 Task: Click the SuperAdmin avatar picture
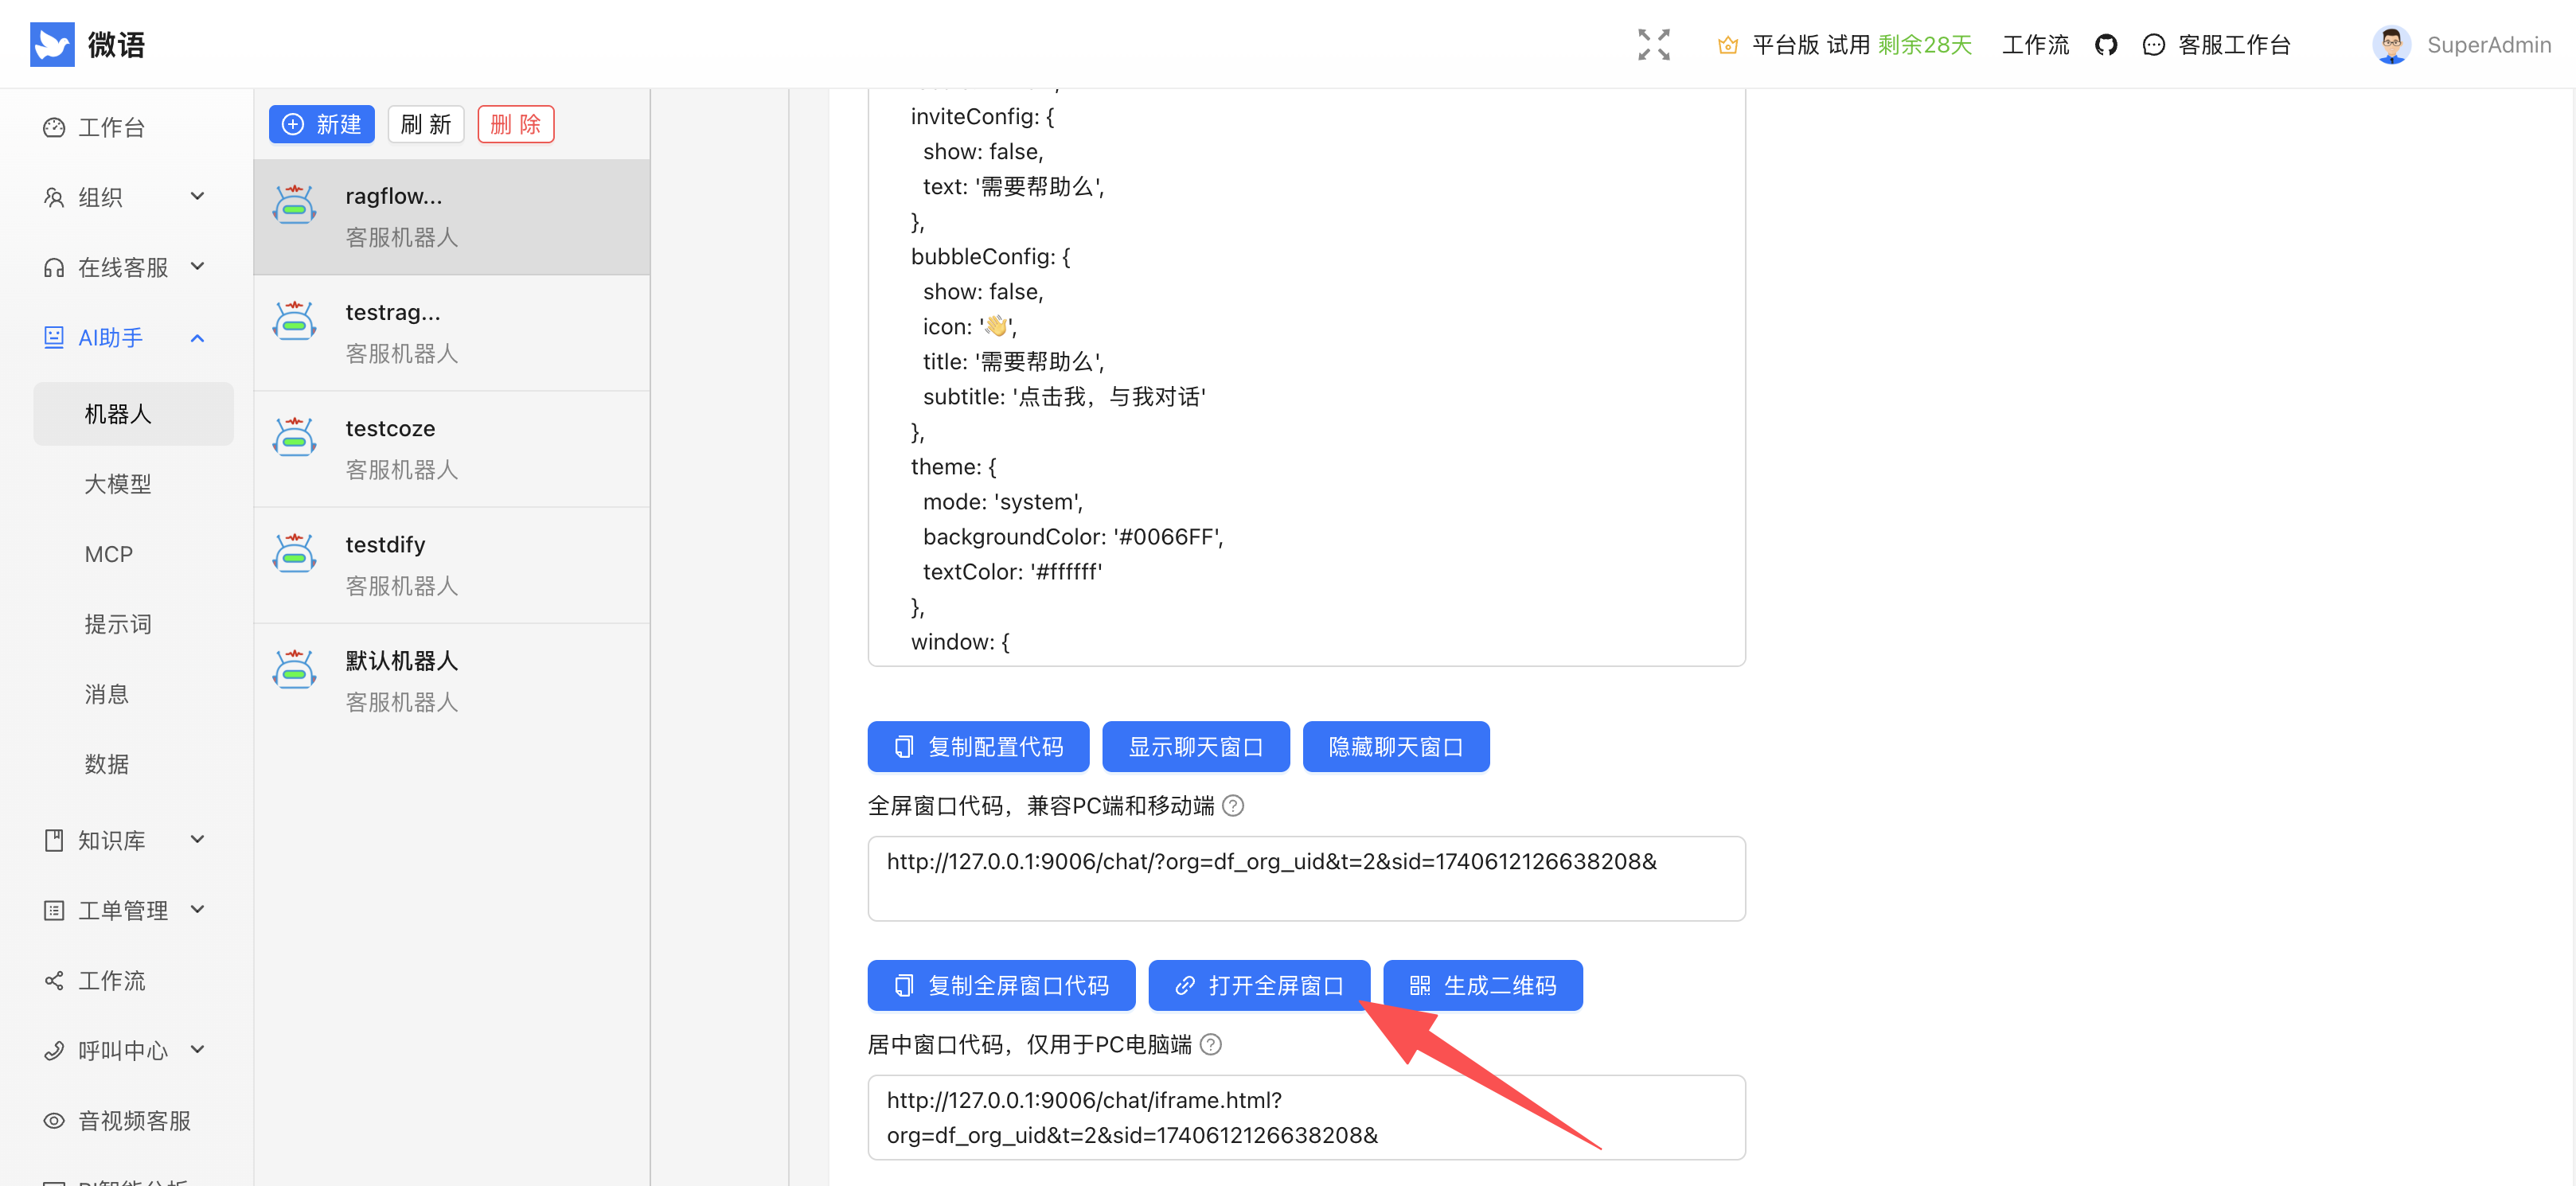[x=2392, y=44]
